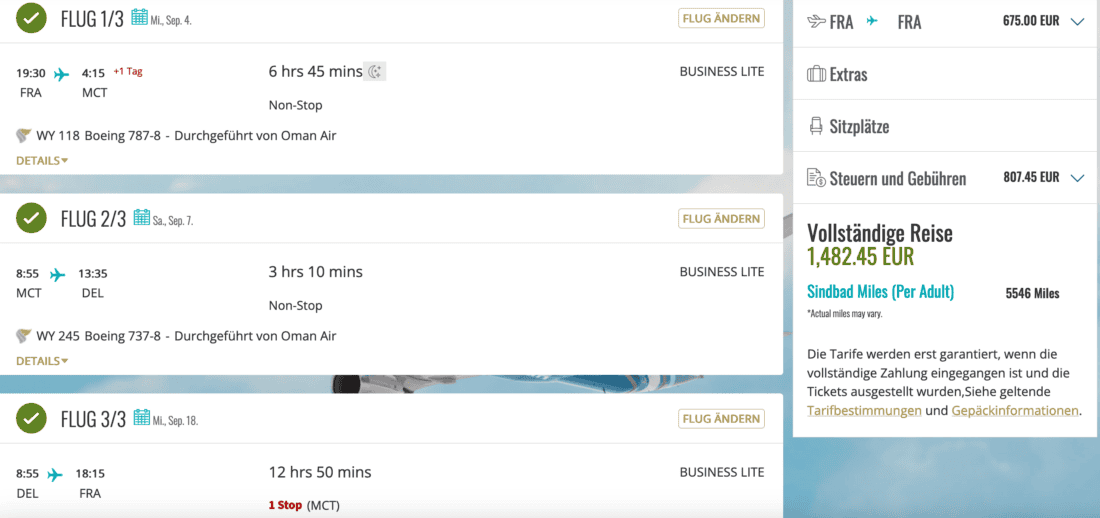1100x518 pixels.
Task: Expand DETAILS for flight WY 118
Action: pyautogui.click(x=42, y=160)
